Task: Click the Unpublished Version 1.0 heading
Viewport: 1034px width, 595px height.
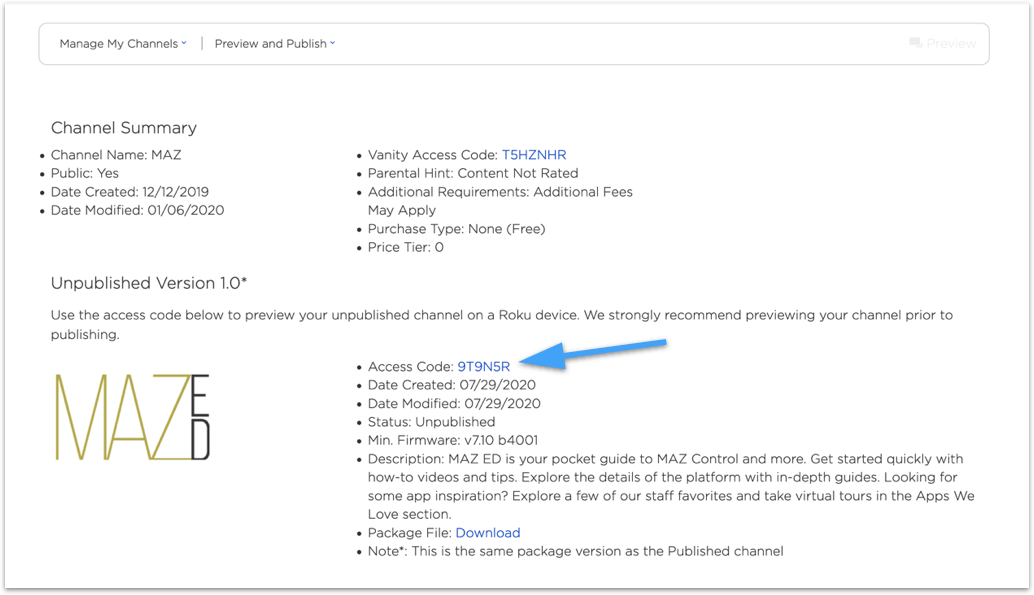Action: click(x=147, y=283)
